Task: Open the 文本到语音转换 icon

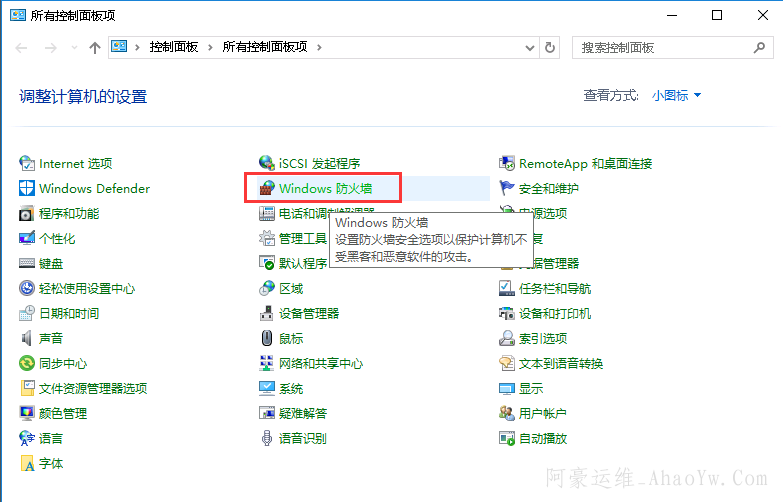Action: pos(507,363)
